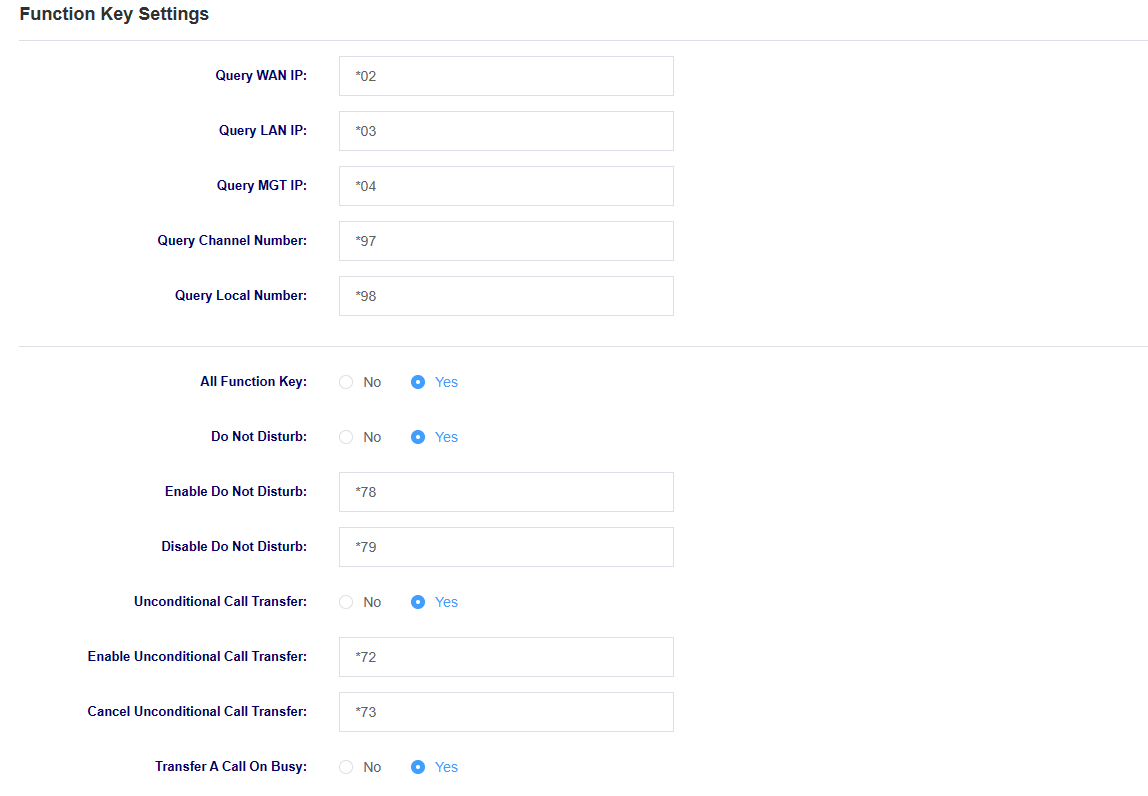The image size is (1148, 796).
Task: Click the Transfer A Call On Busy label
Action: point(231,766)
